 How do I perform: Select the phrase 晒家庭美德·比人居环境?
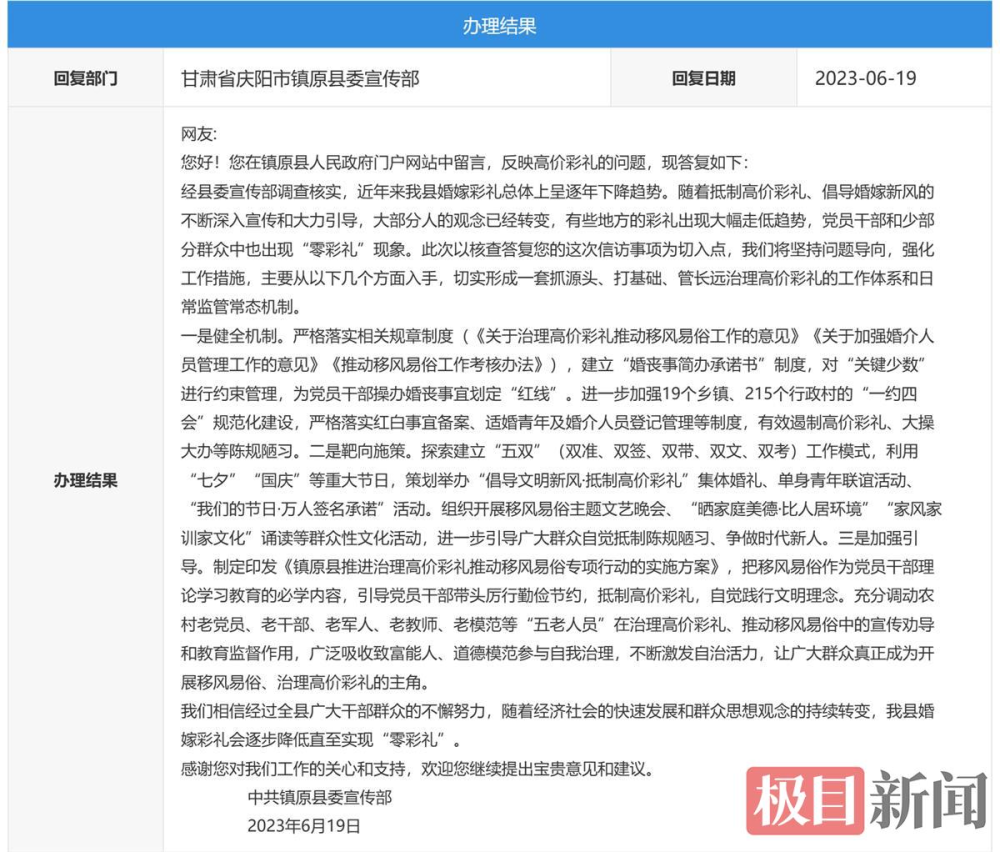779,509
